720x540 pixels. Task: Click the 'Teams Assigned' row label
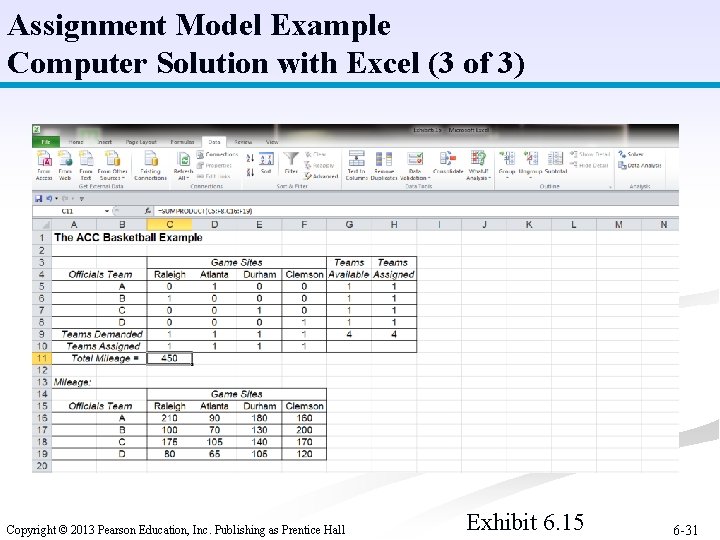103,346
